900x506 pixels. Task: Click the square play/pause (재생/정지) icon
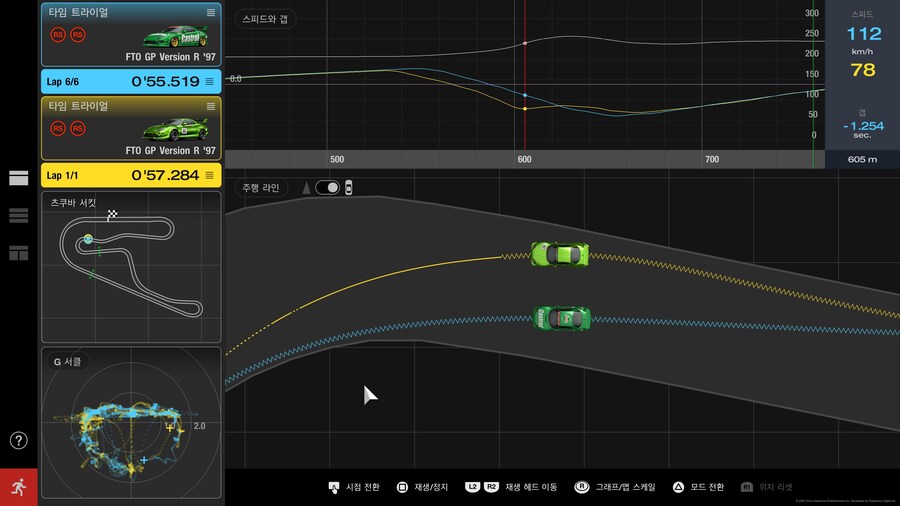[x=402, y=487]
